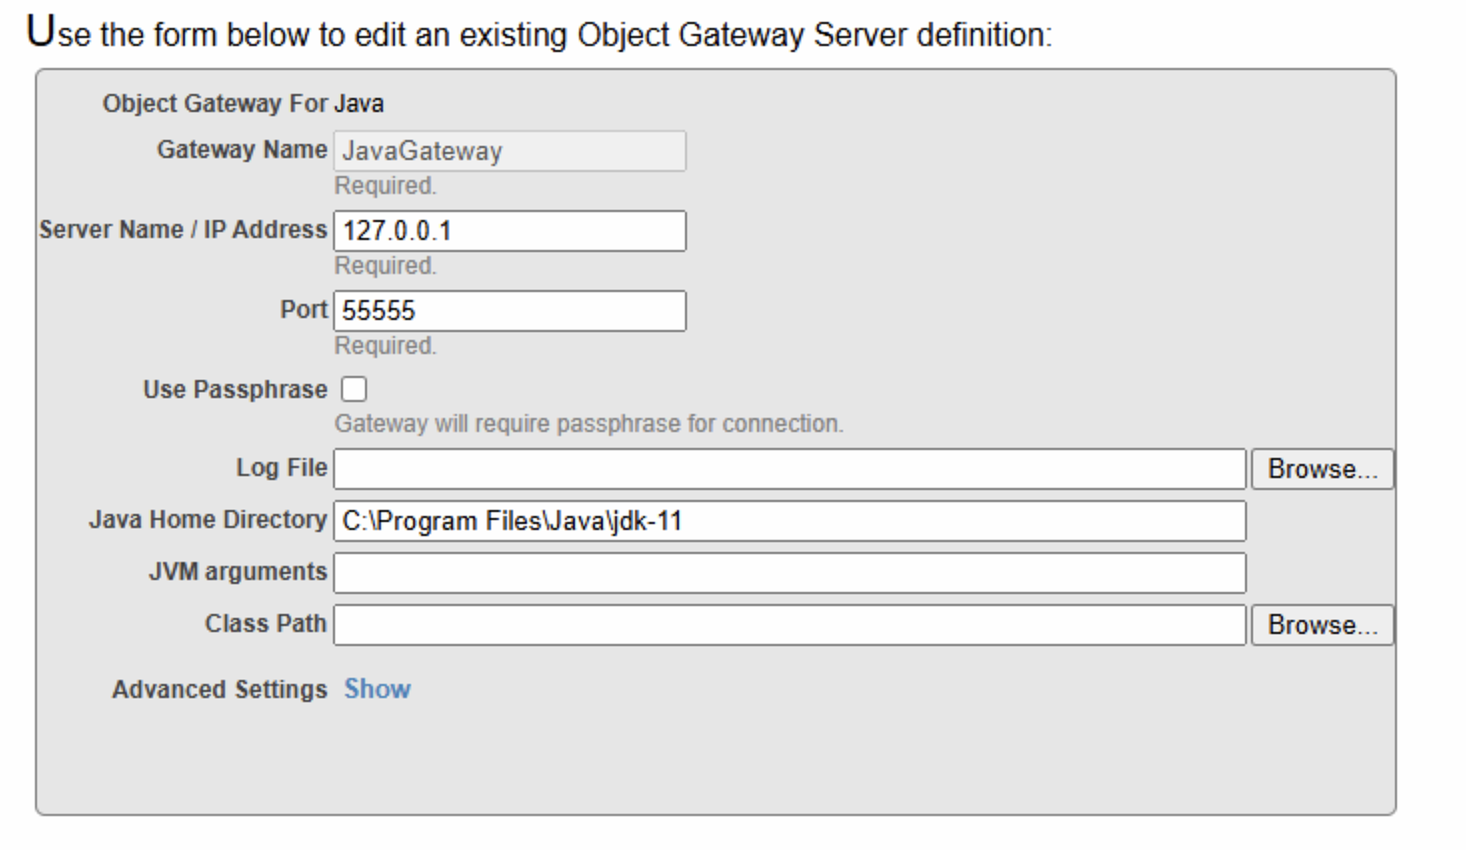Focus the Class Path text box
Viewport: 1466px width, 850px height.
point(789,625)
